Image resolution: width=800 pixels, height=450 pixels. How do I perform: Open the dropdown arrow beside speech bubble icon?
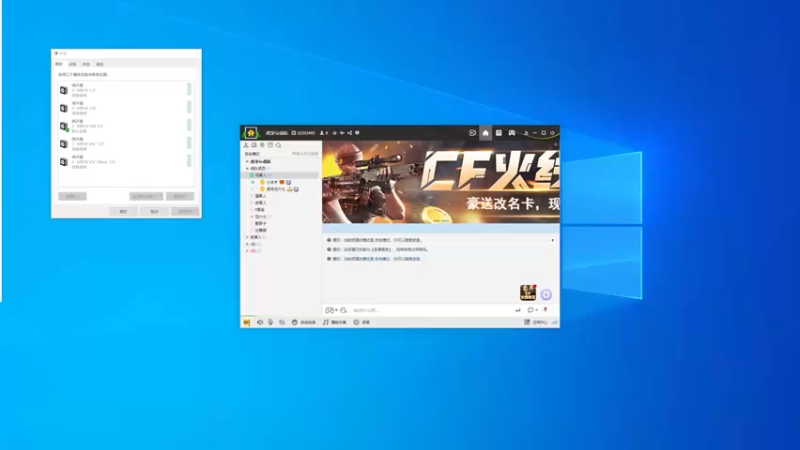tap(536, 310)
